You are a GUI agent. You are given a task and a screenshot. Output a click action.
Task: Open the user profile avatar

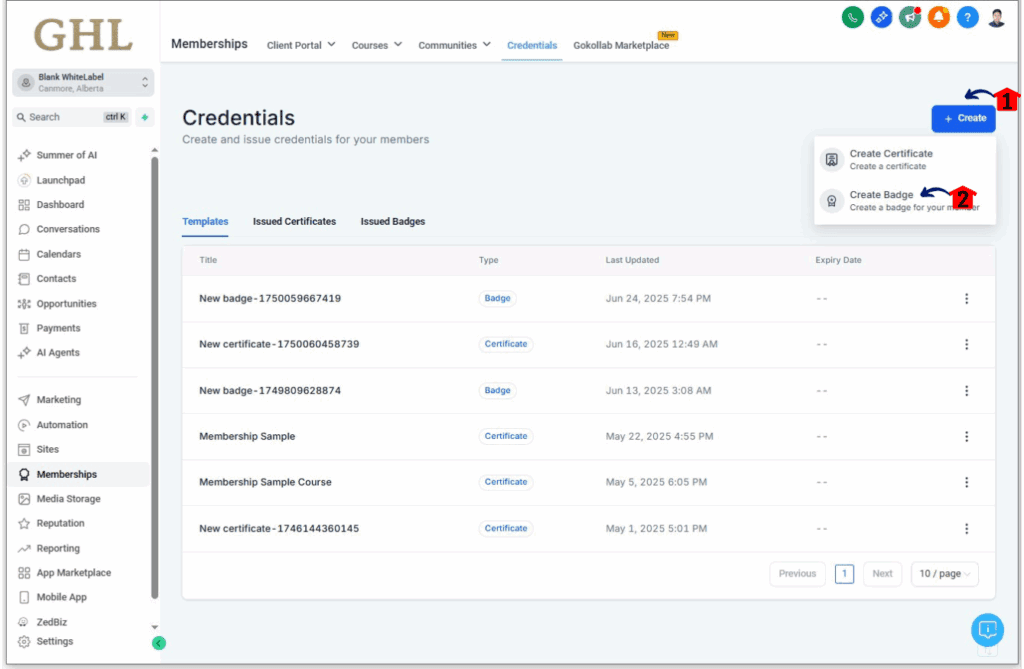coord(996,18)
